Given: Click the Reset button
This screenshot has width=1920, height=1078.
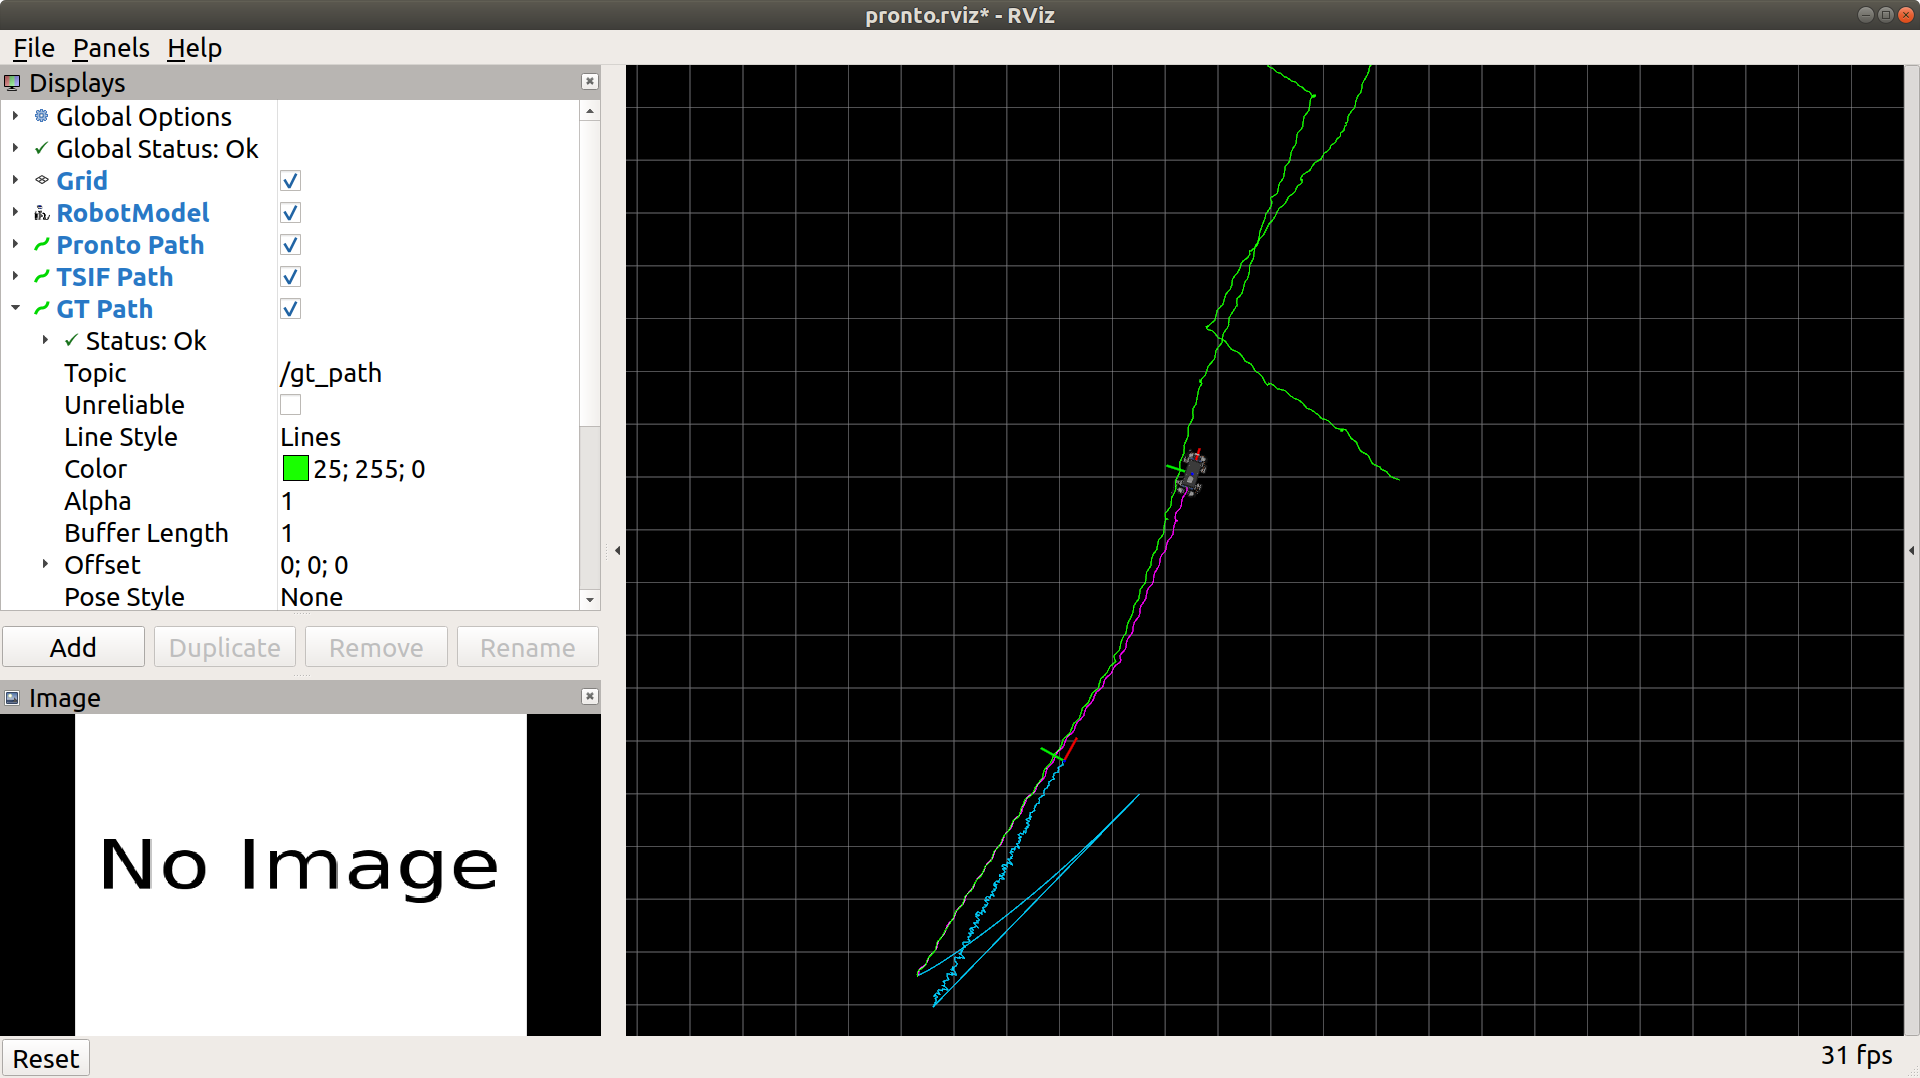Looking at the screenshot, I should (46, 1058).
